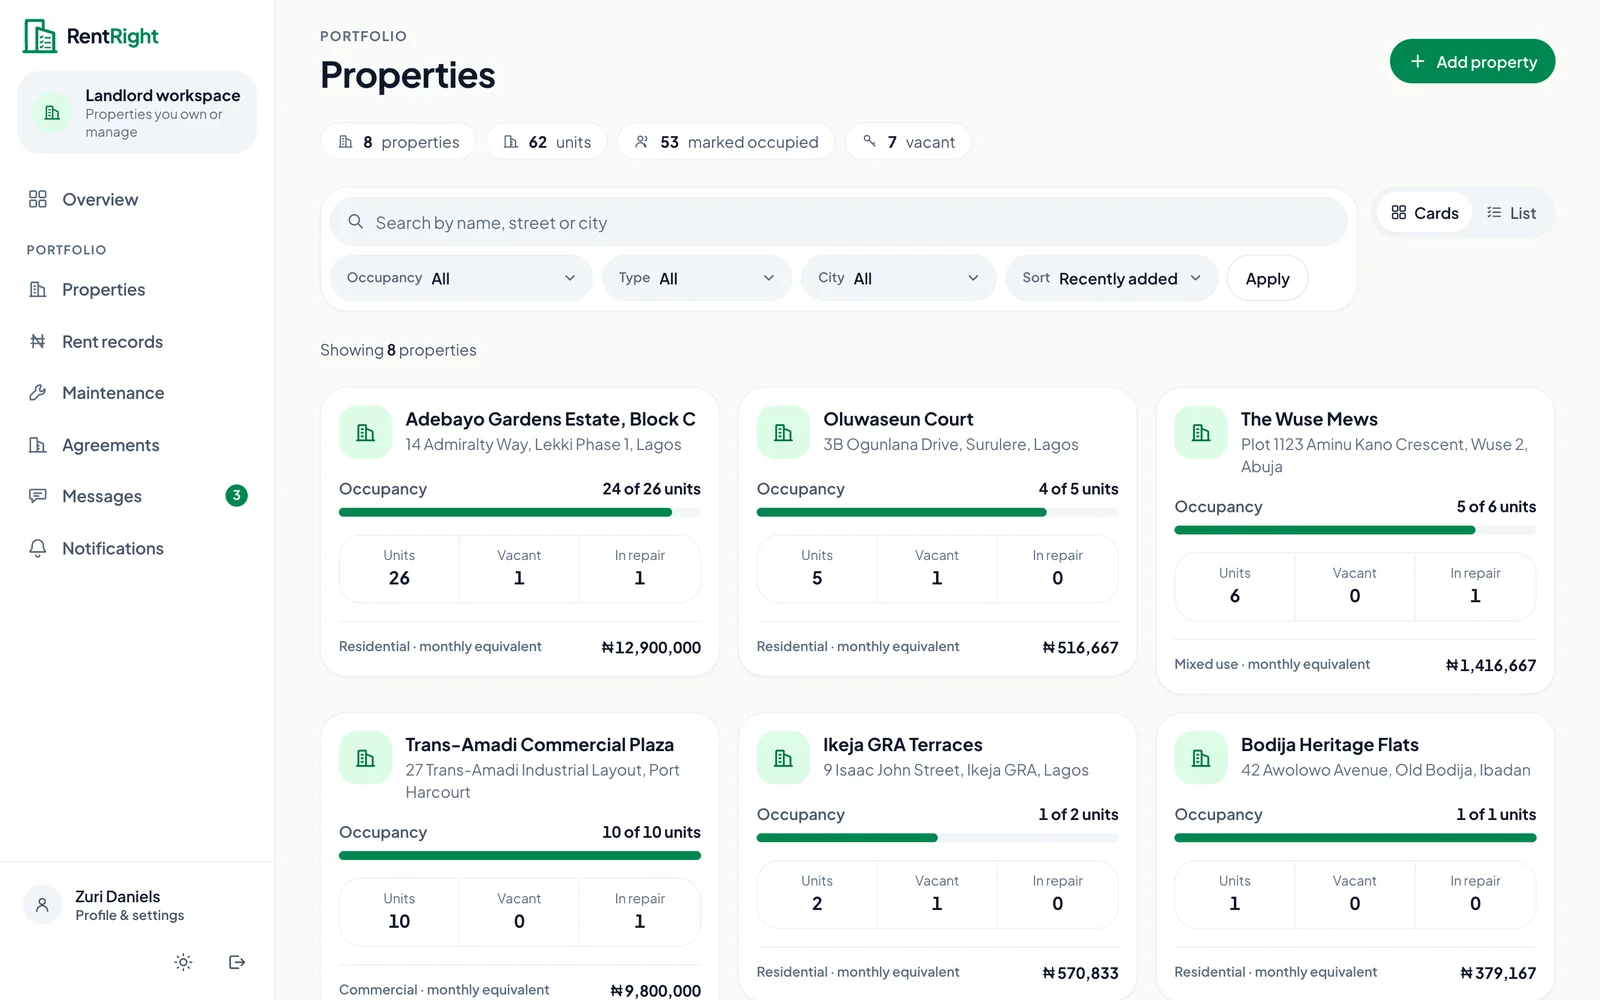Click Bodija Heritage Flats building icon
This screenshot has height=1000, width=1600.
tap(1201, 758)
